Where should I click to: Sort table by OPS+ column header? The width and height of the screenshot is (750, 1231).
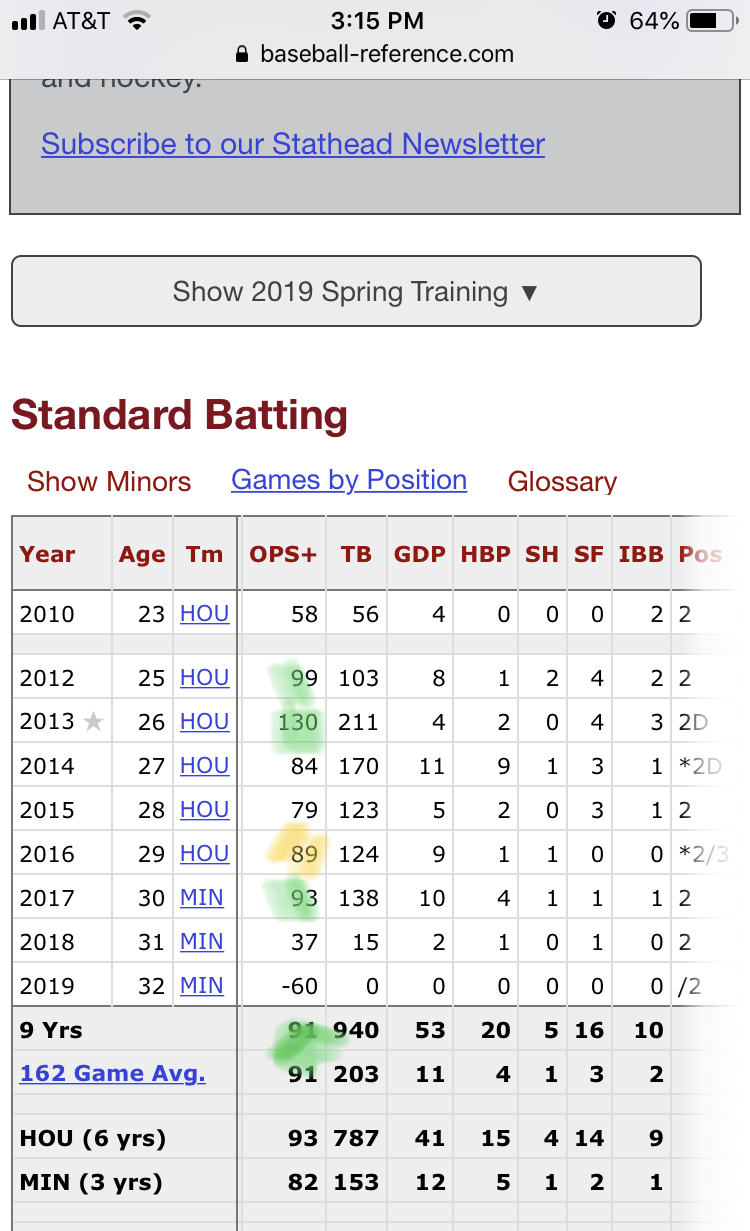(x=283, y=554)
